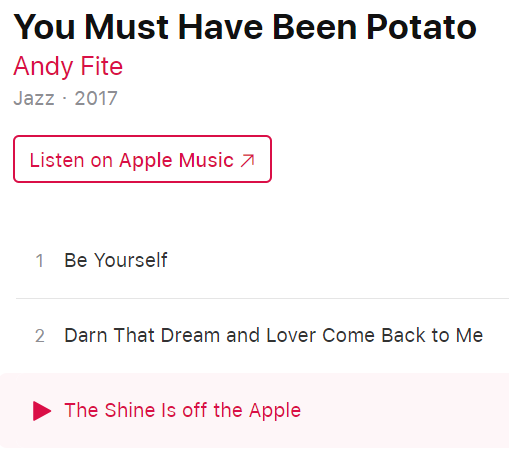The height and width of the screenshot is (461, 509).
Task: Click track number 2 in the track list
Action: pos(40,336)
